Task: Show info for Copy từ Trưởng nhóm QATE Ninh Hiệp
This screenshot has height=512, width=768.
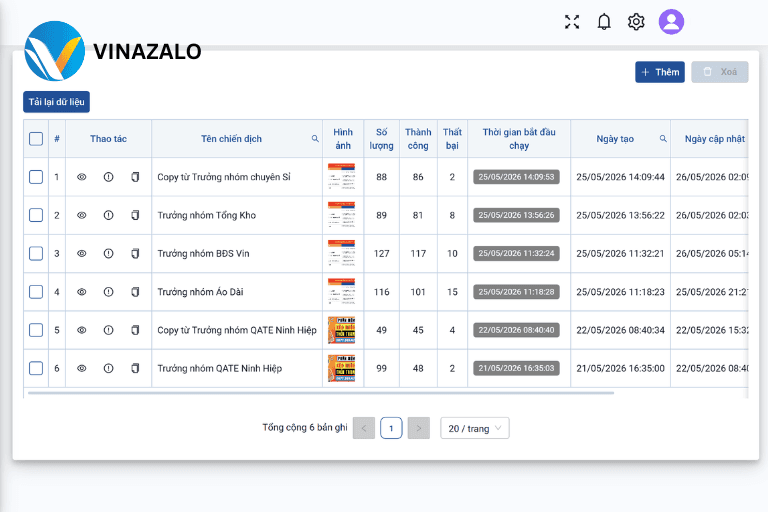Action: pos(108,330)
